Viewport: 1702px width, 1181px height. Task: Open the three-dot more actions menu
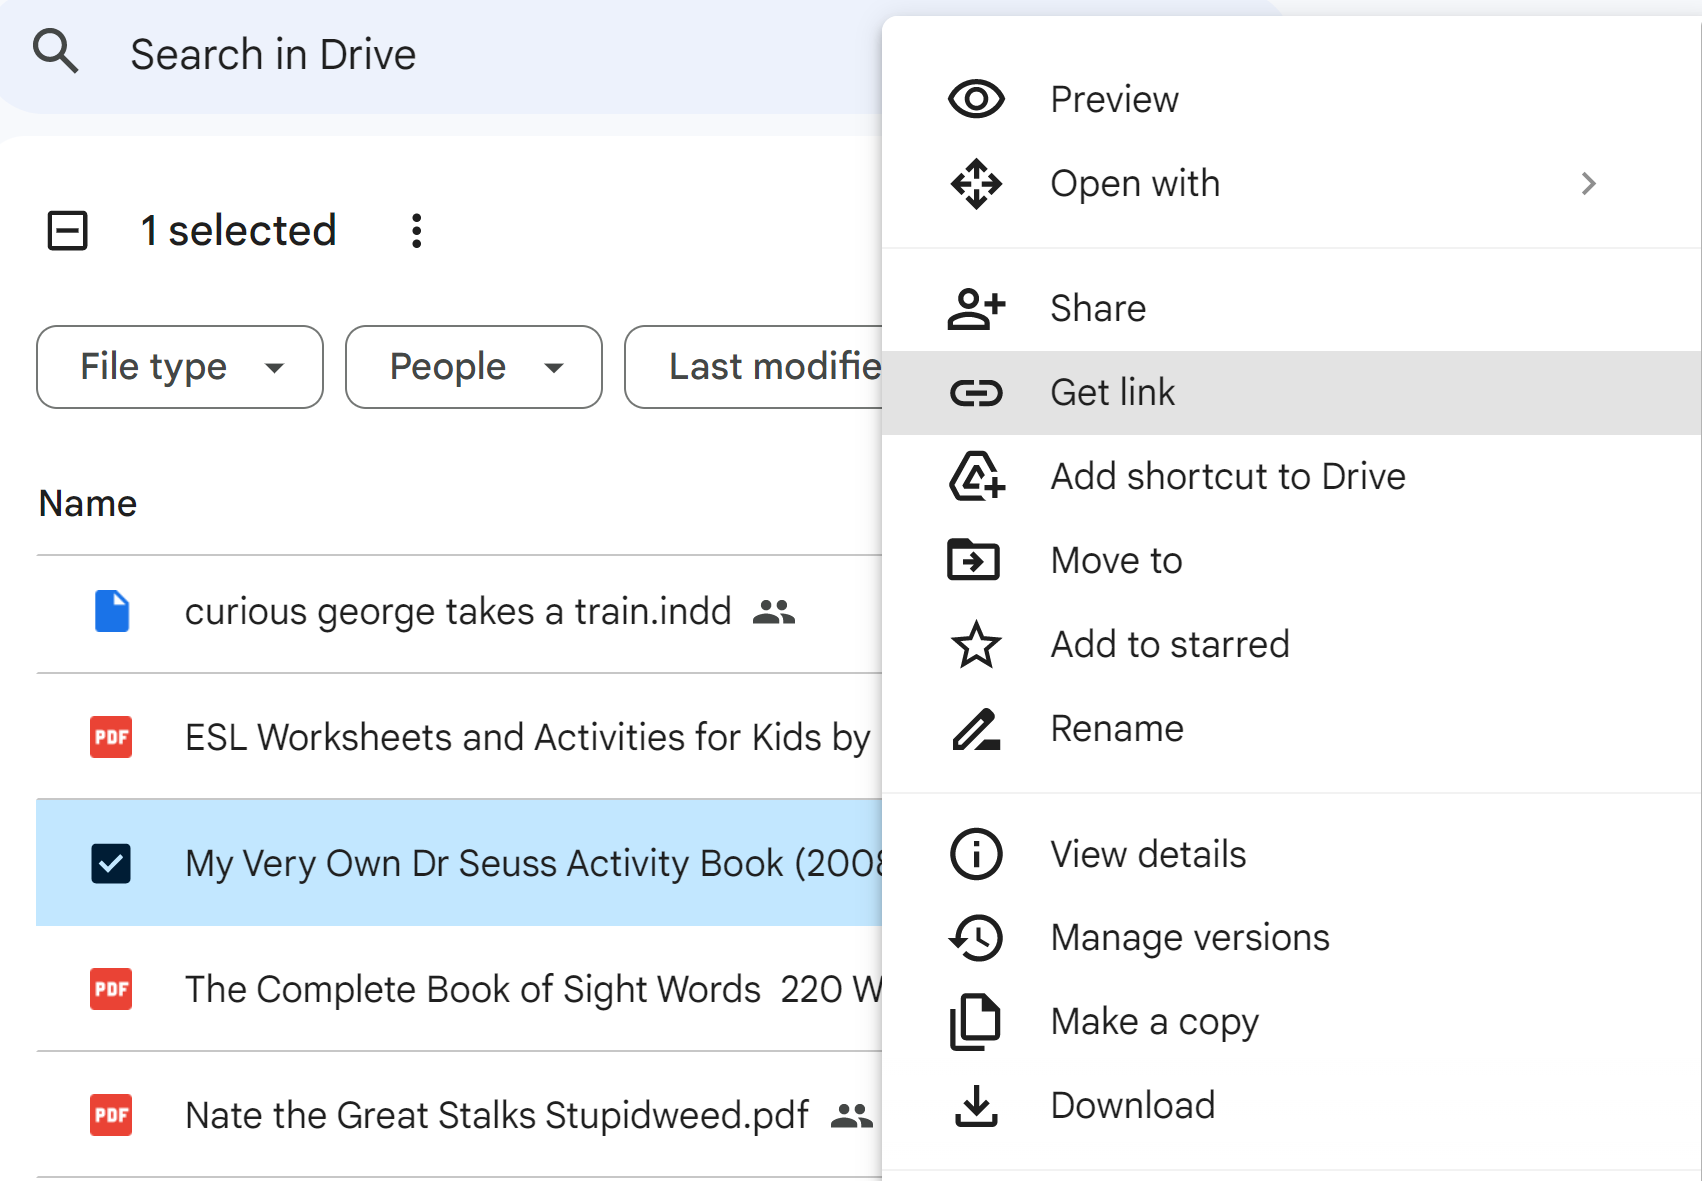(x=416, y=231)
